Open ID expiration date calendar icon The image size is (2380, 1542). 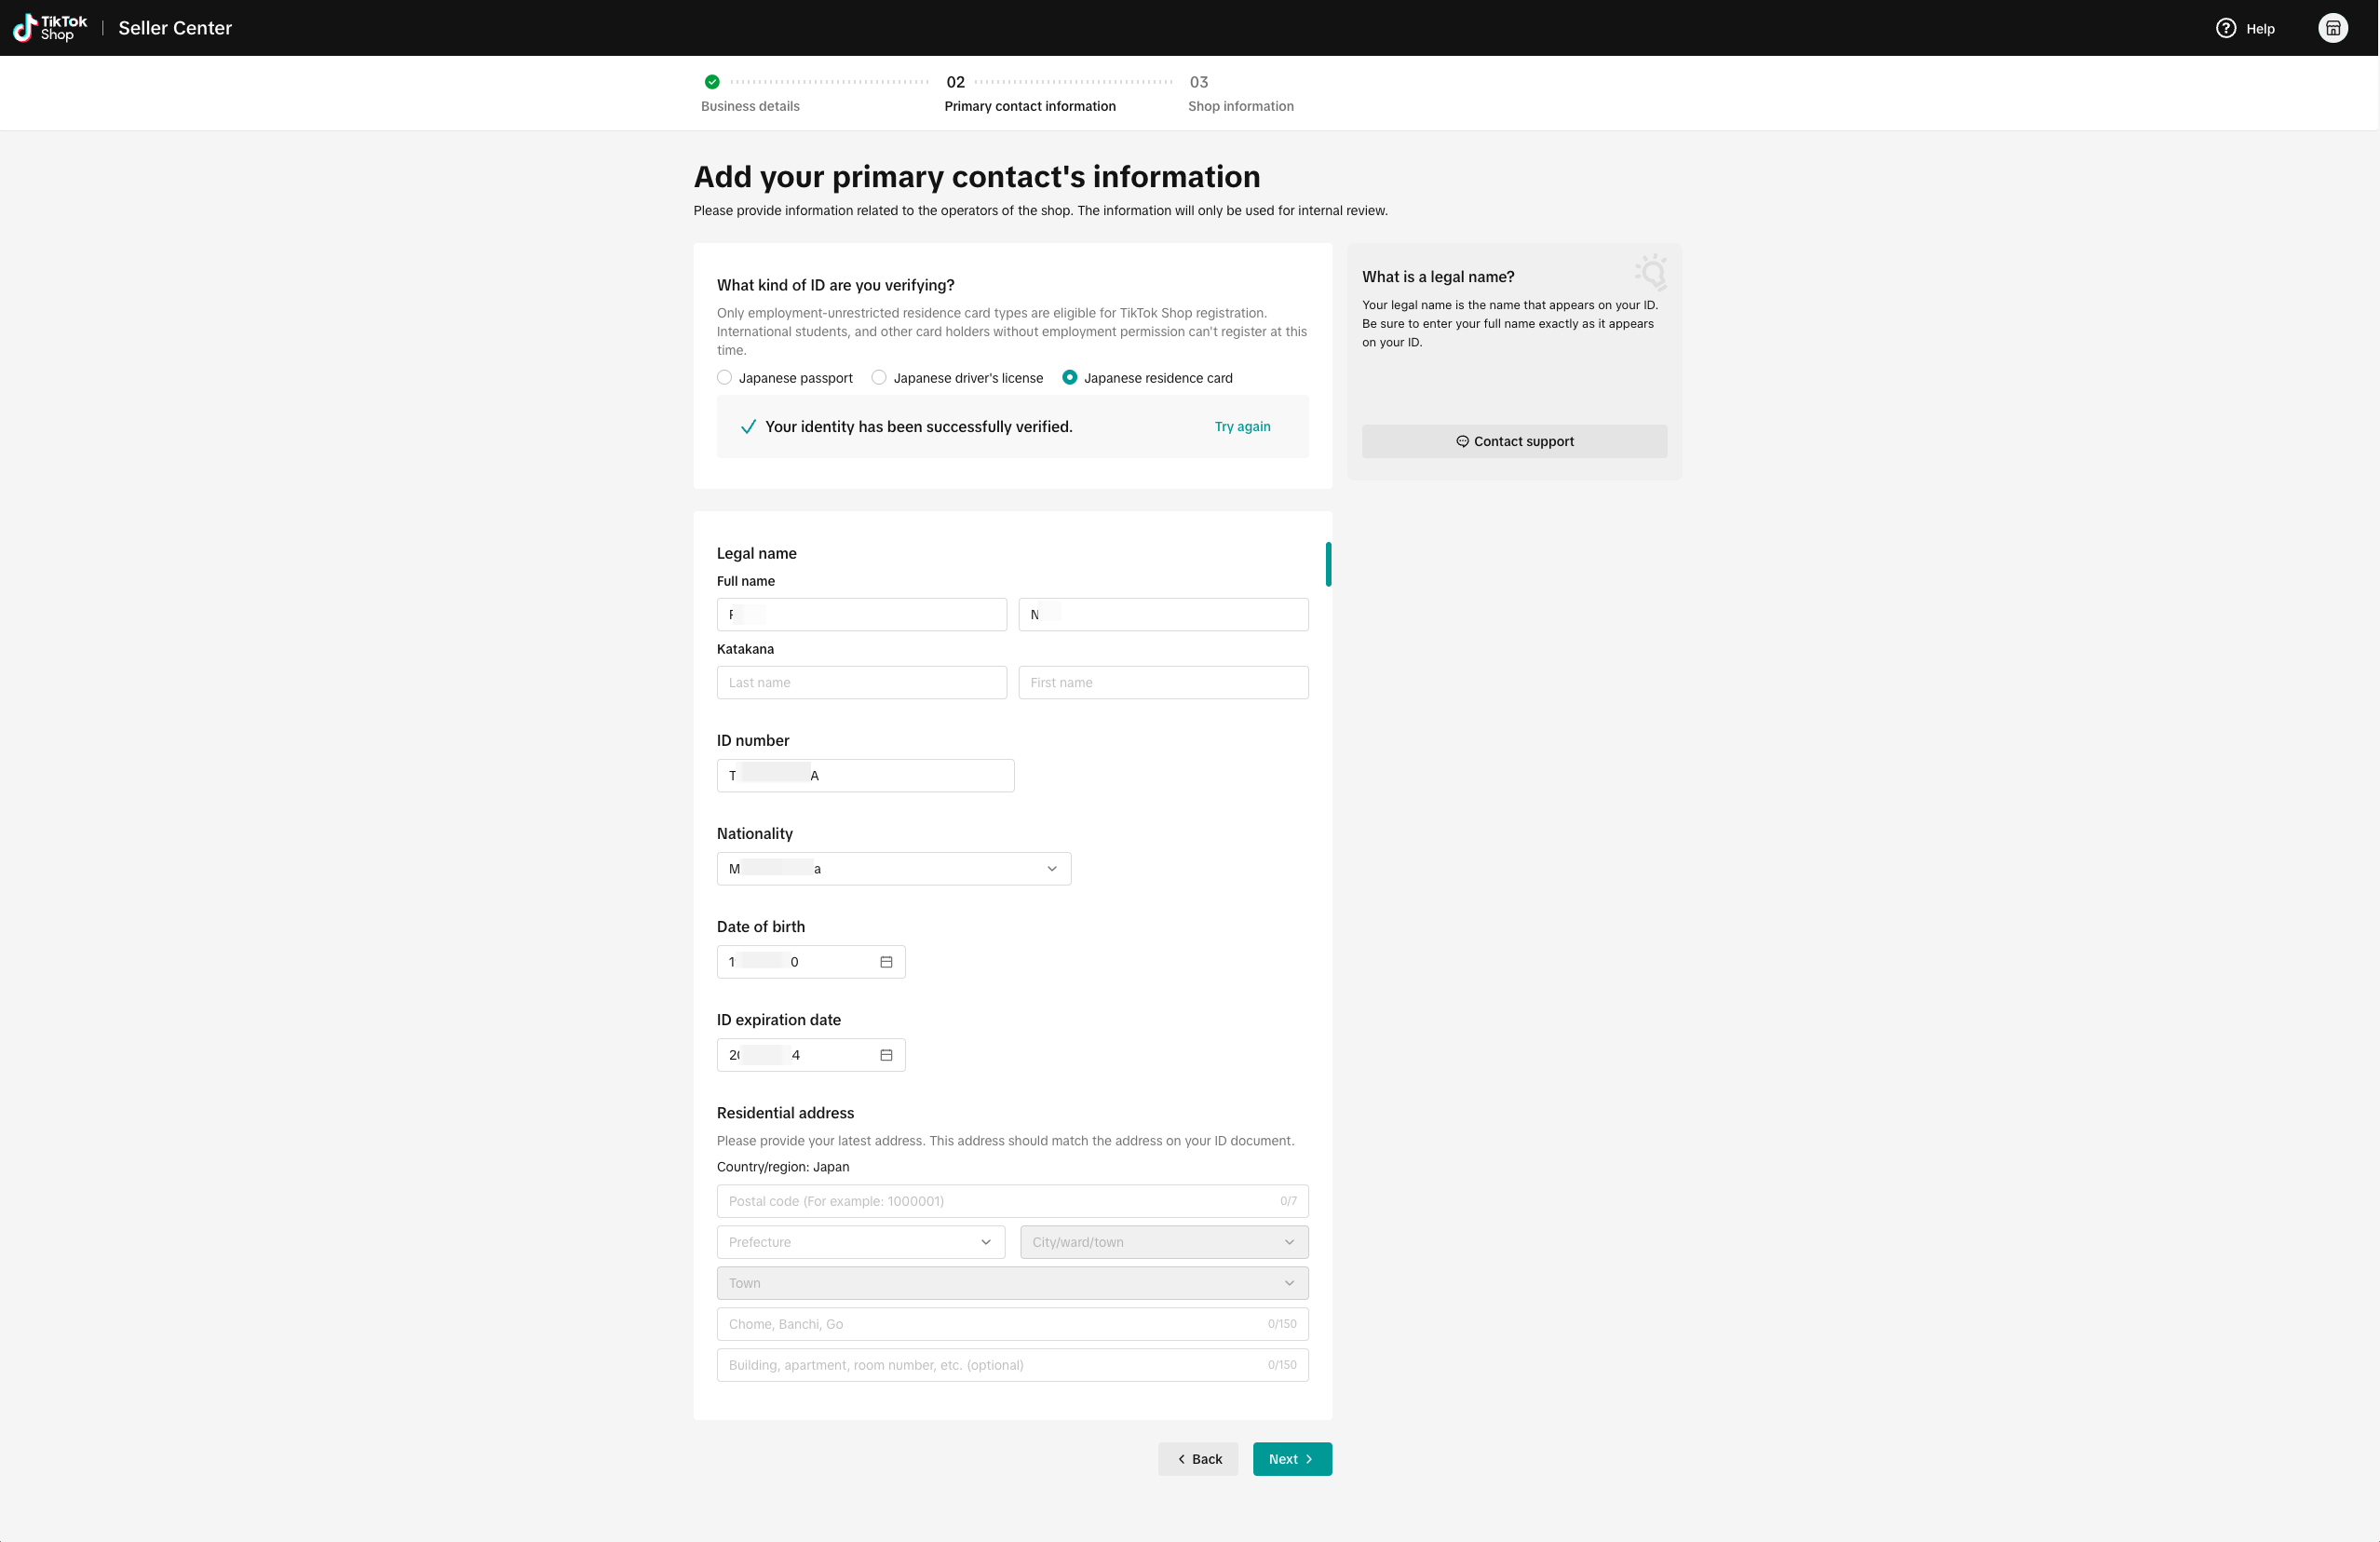pos(886,1055)
